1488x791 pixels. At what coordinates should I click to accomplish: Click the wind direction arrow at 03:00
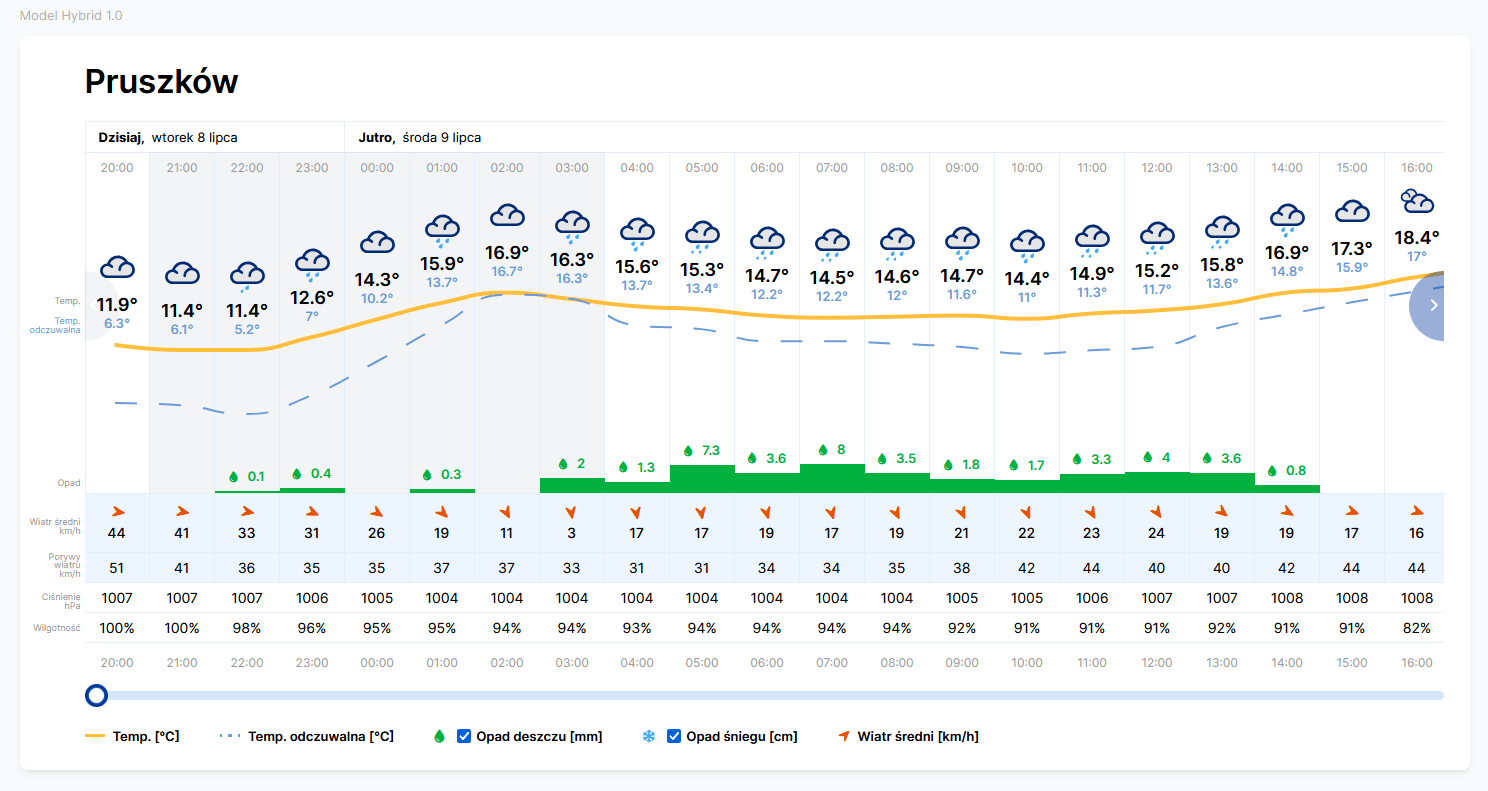572,512
